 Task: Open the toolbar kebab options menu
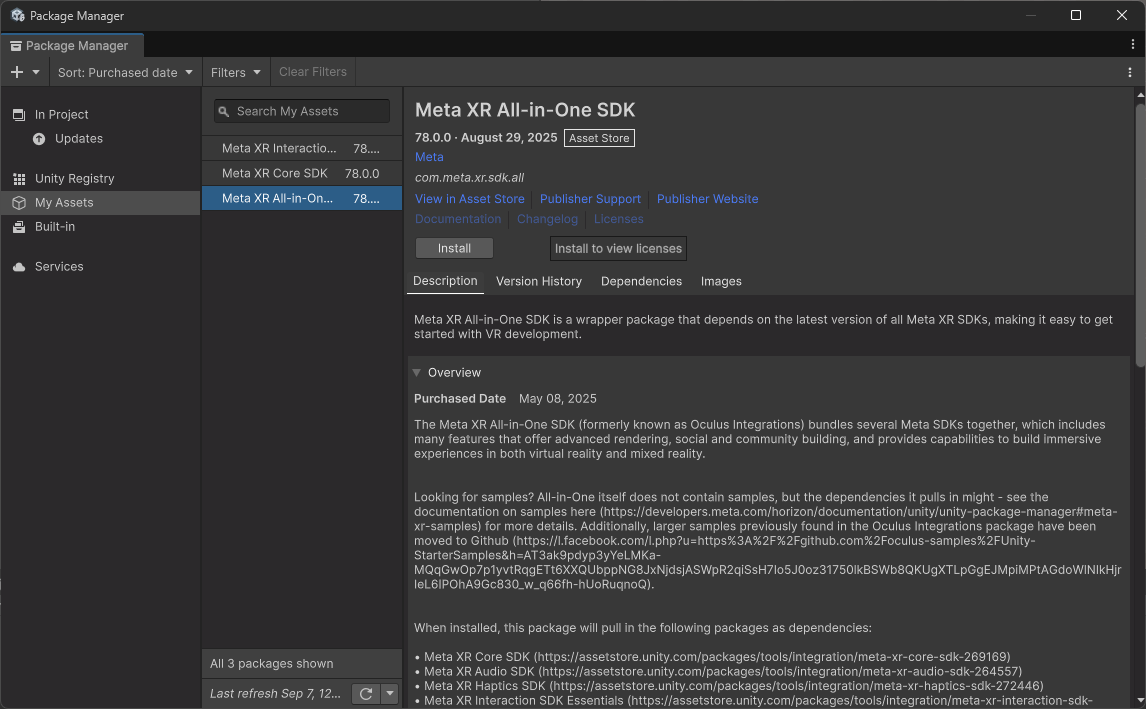click(x=1129, y=72)
